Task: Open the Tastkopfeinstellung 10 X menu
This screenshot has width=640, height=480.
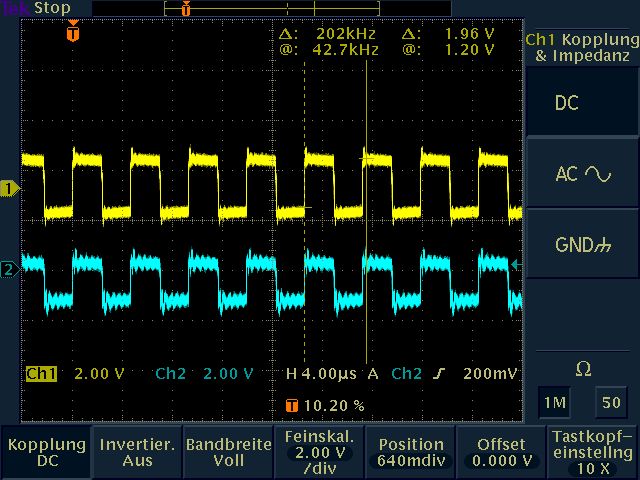Action: (592, 452)
